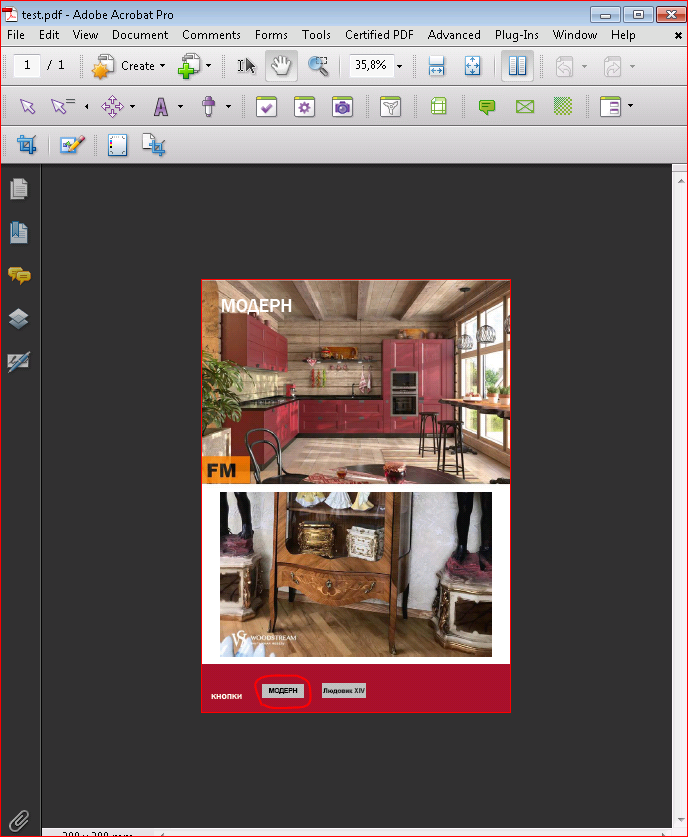Open the Attachments paperclip panel
This screenshot has height=837, width=688.
[x=19, y=820]
